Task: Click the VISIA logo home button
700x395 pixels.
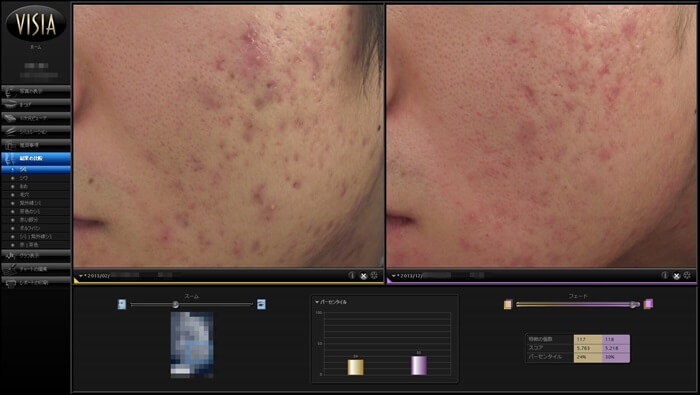Action: click(36, 24)
